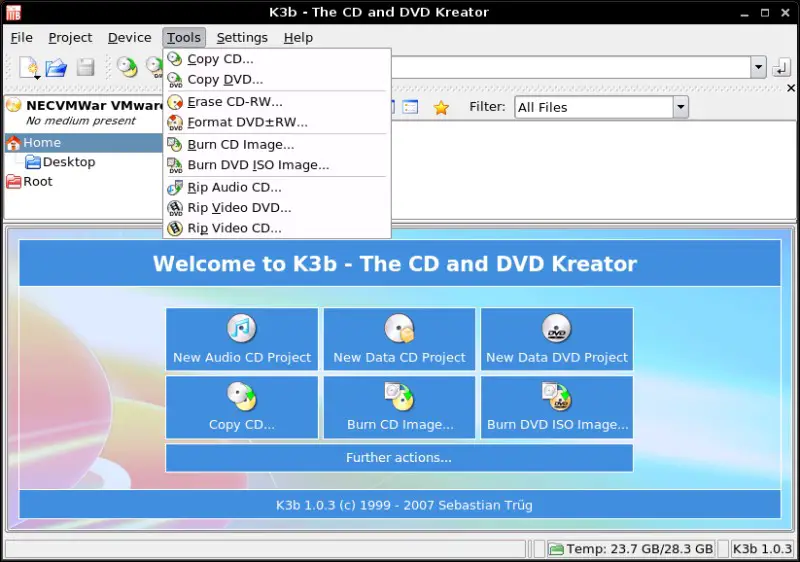This screenshot has height=562, width=800.
Task: Click the audio CD music note icon
Action: 241,328
